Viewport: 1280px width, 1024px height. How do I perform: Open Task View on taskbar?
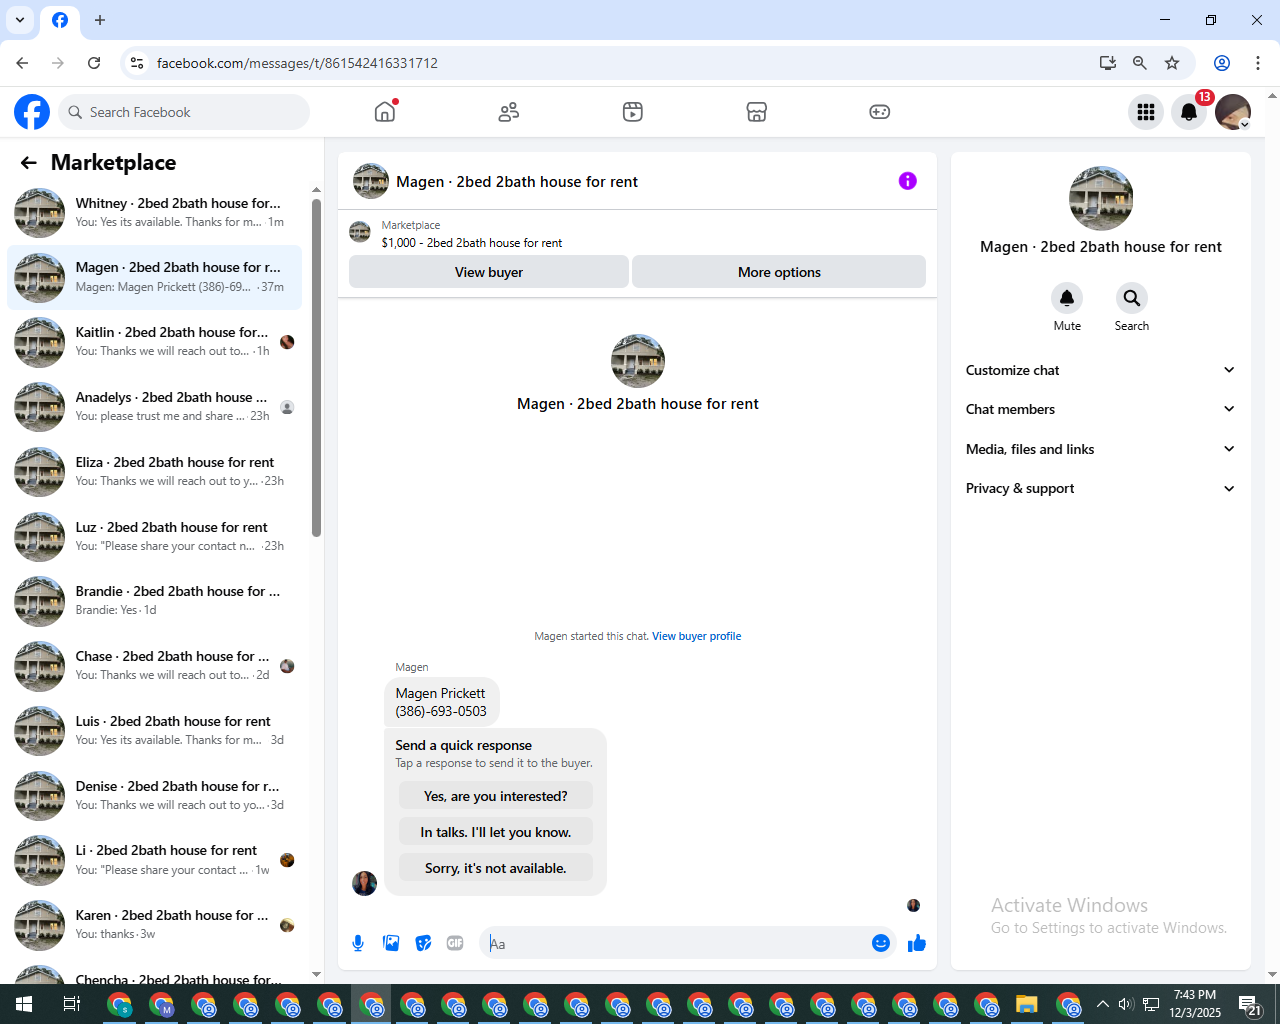(x=71, y=1004)
